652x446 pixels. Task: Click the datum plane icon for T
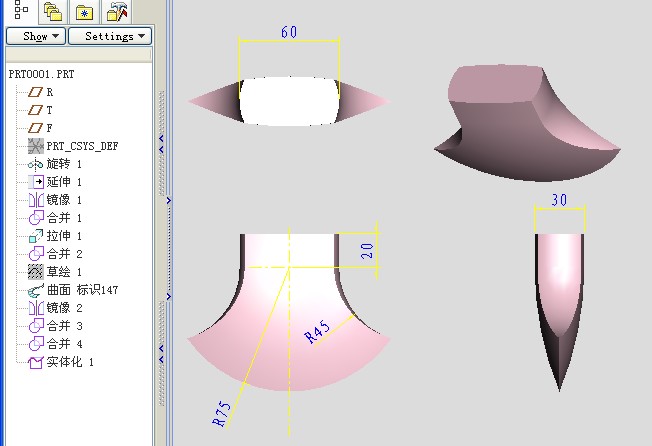click(x=35, y=110)
